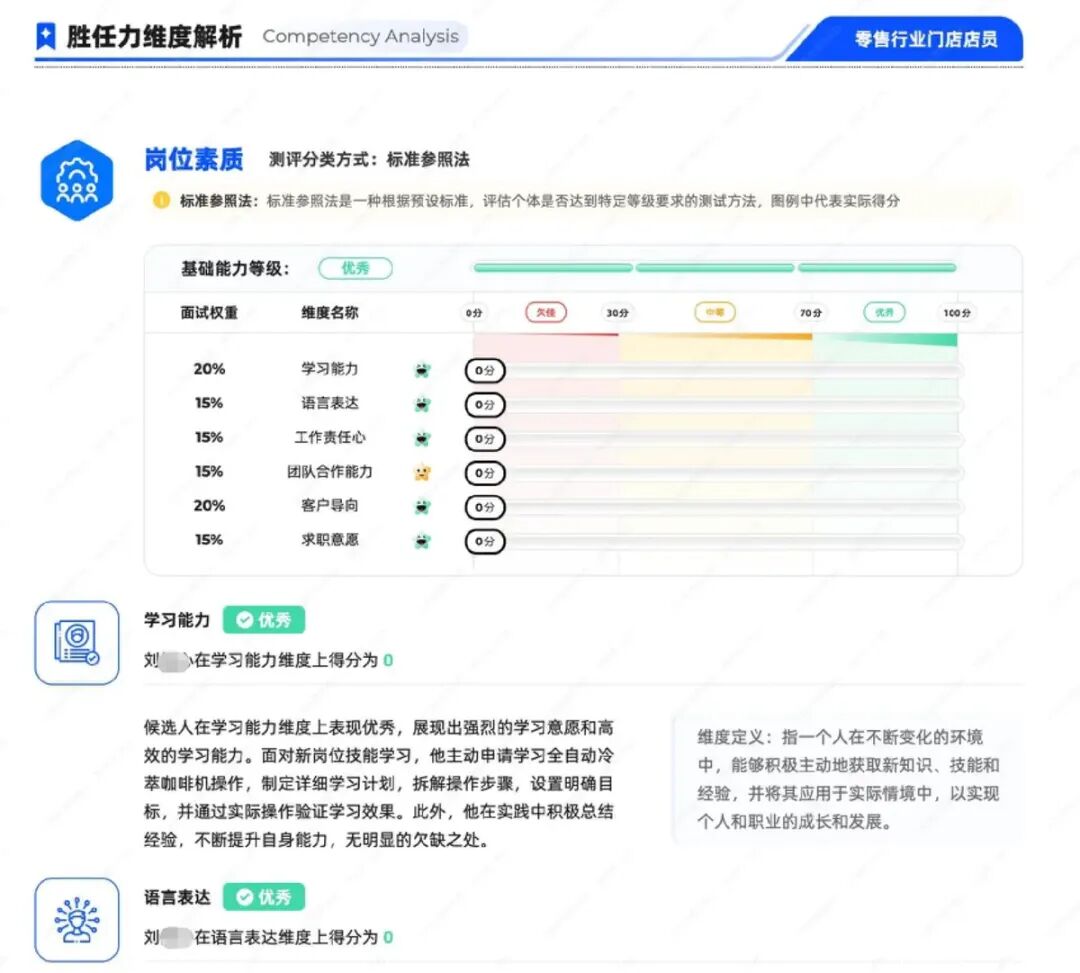Click the 优秀 badge beside 基础能力等级
The height and width of the screenshot is (973, 1080).
pos(355,268)
